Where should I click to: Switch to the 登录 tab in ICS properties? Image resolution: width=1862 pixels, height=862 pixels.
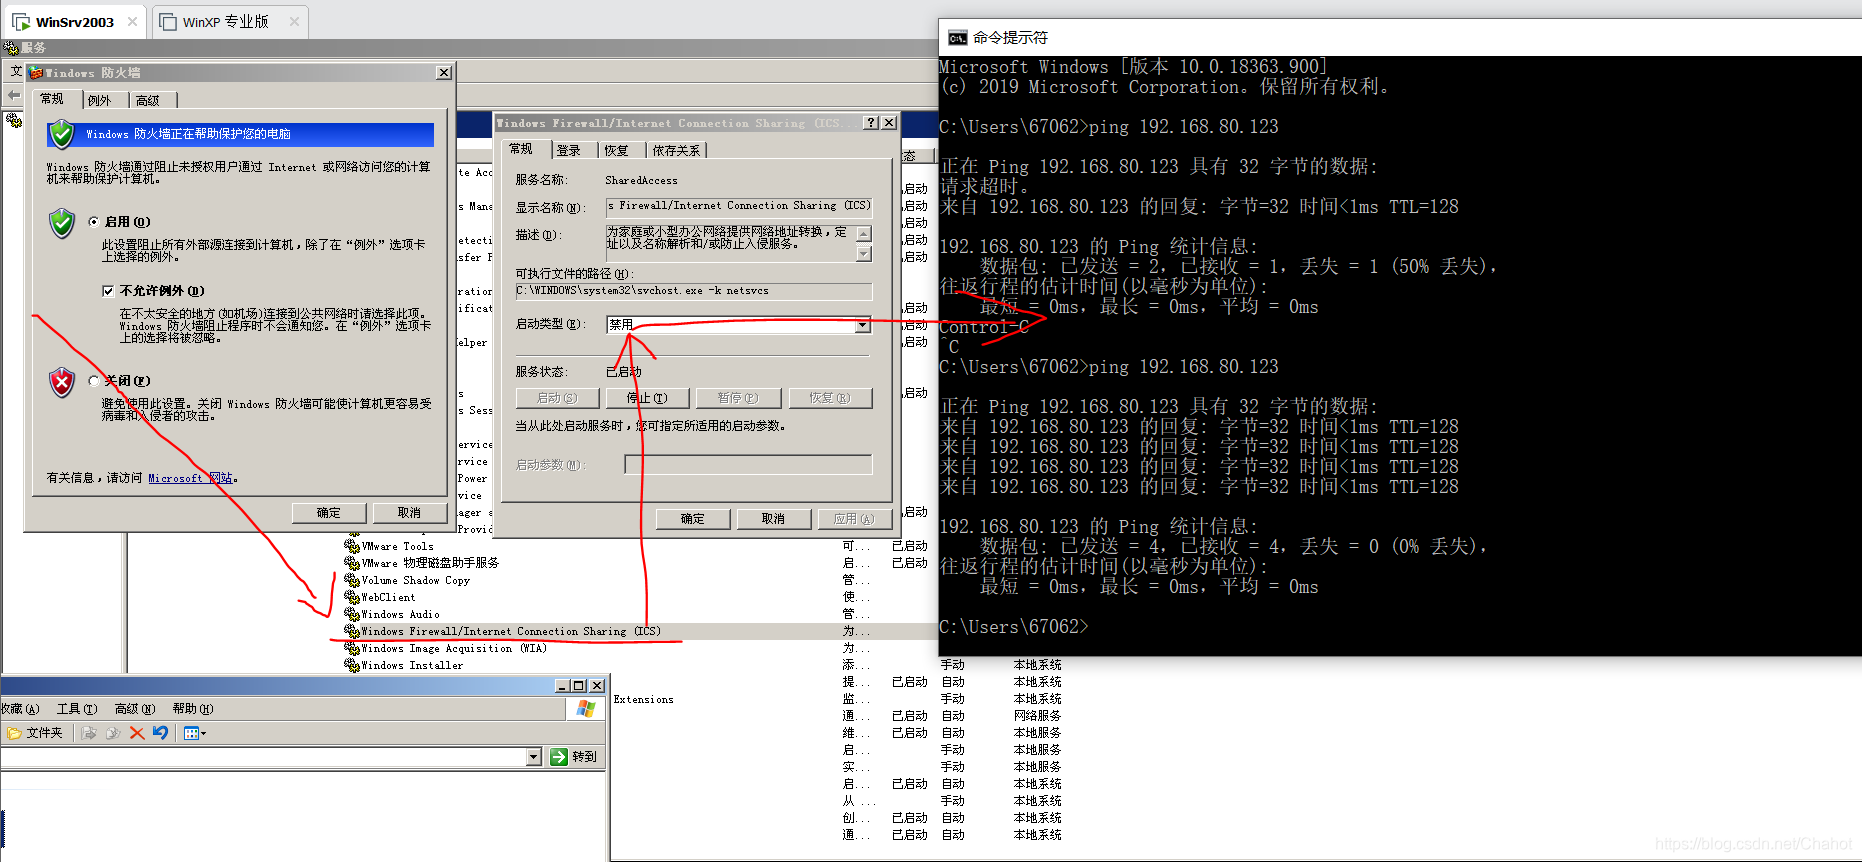(574, 150)
